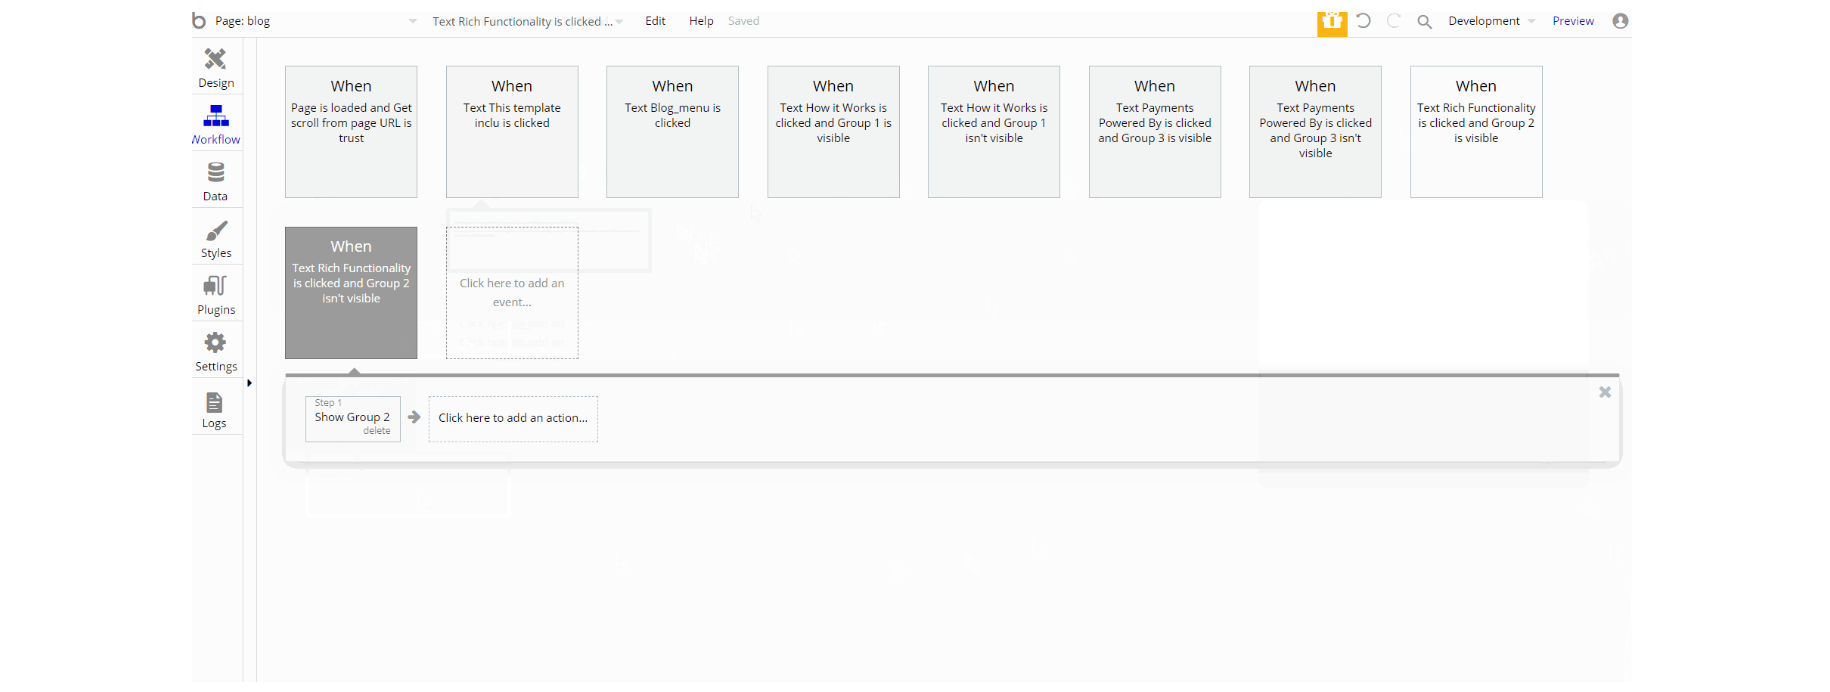Viewport: 1830px width, 692px height.
Task: Select Payments Powered By Group 3 is visible event
Action: [x=1155, y=132]
